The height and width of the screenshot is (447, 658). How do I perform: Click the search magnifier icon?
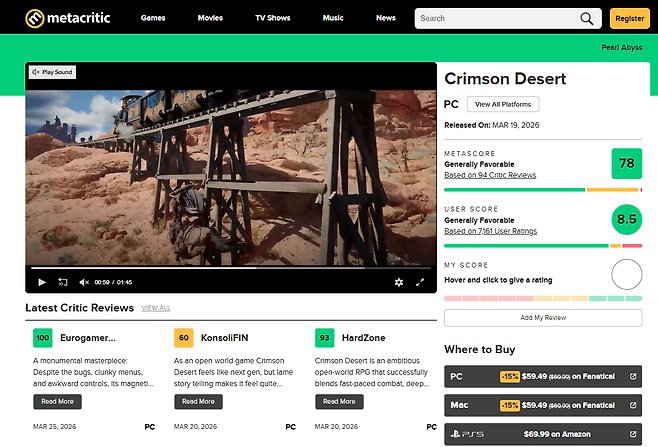coord(586,18)
